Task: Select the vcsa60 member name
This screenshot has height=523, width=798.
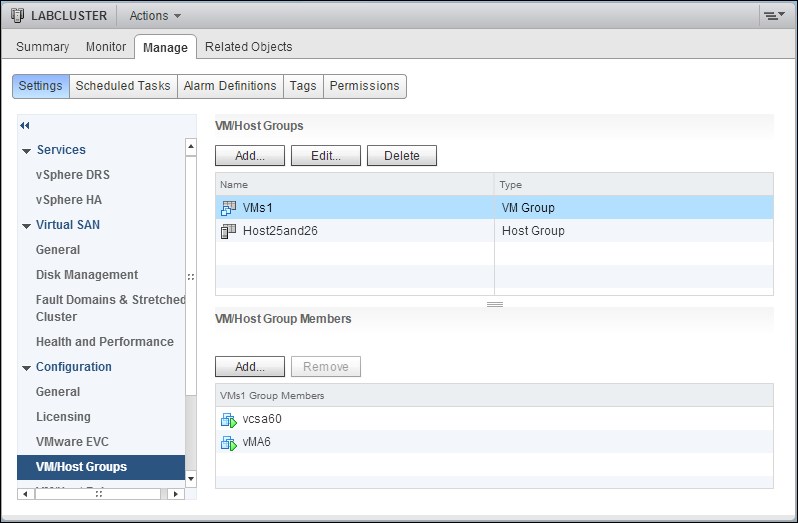Action: 262,419
